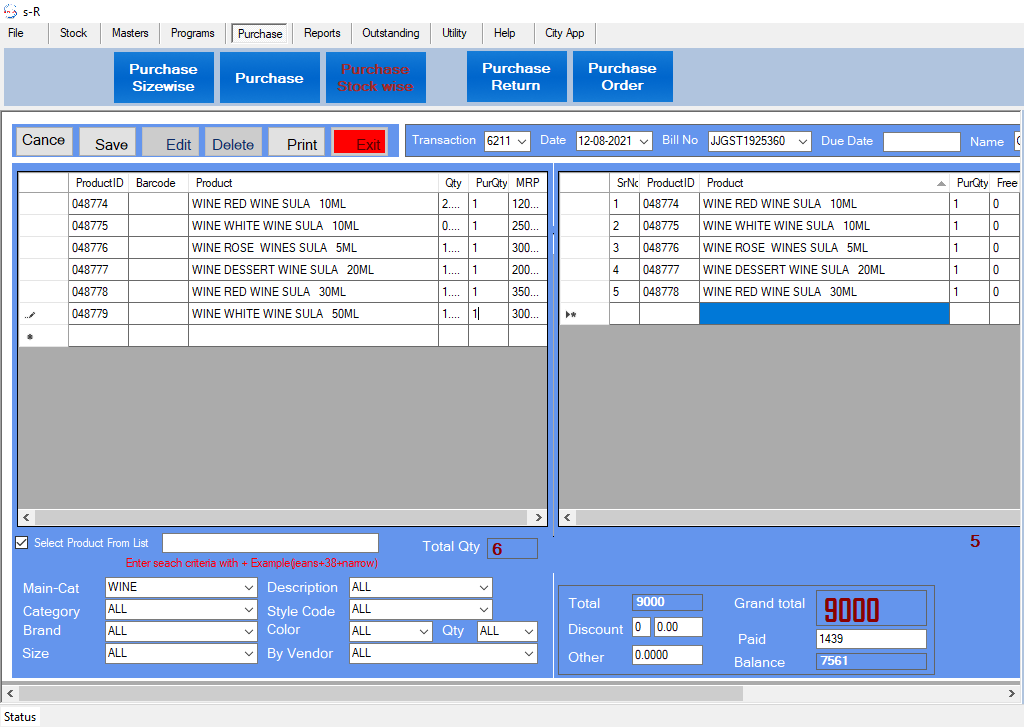
Task: Click the red Exit button
Action: 360,143
